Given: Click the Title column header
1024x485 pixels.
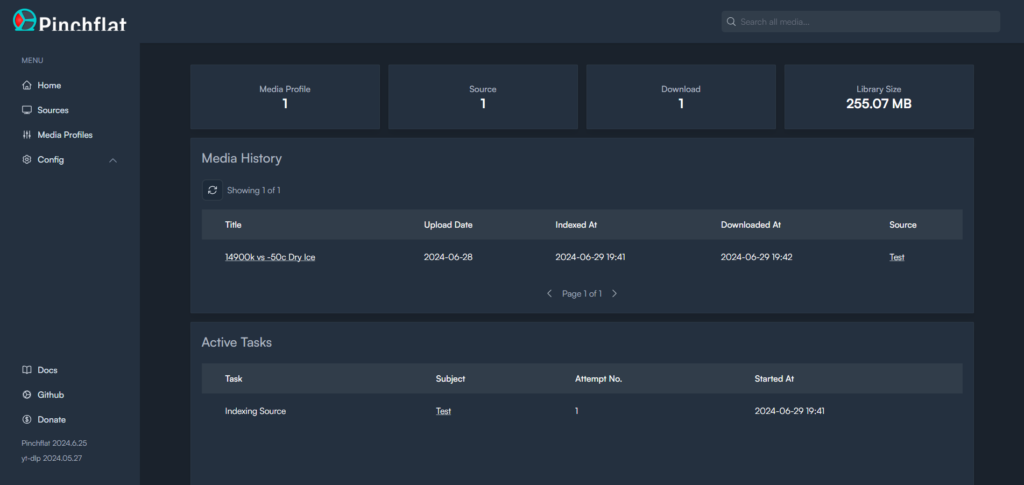Looking at the screenshot, I should pos(233,225).
